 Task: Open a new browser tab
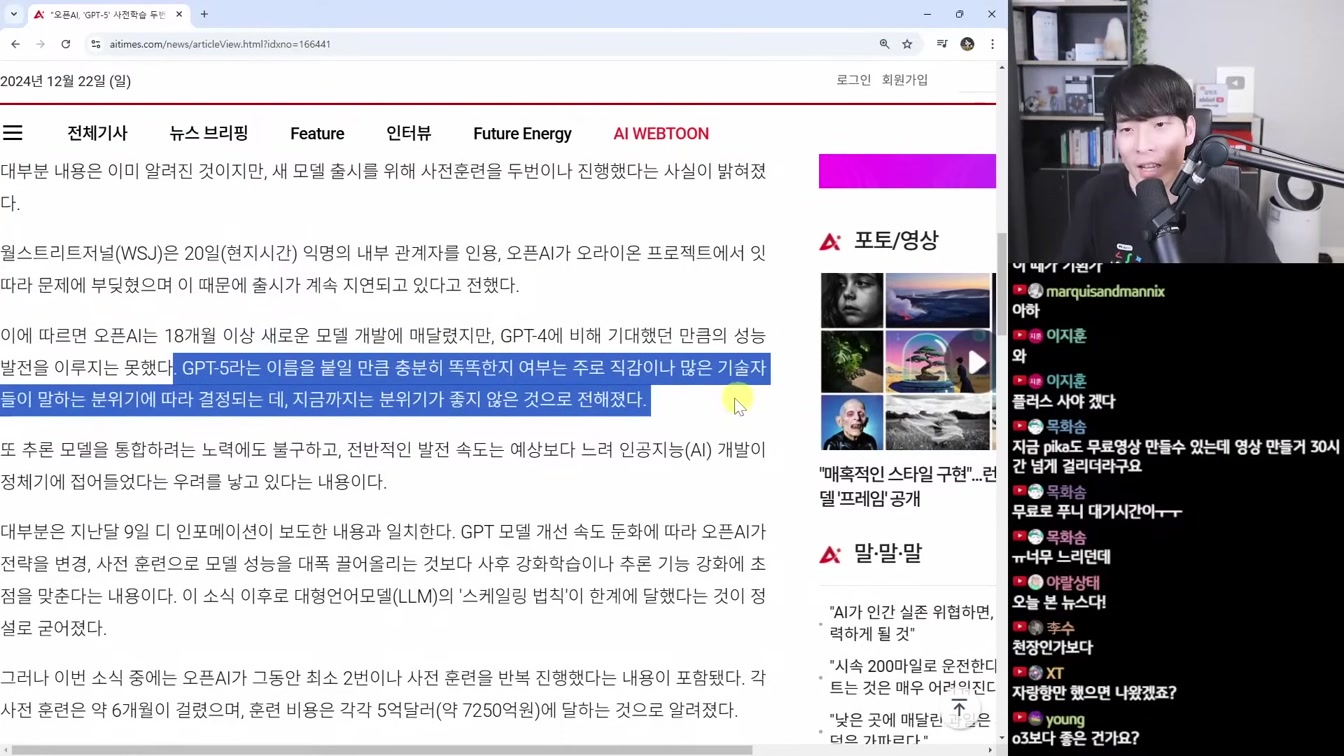204,14
